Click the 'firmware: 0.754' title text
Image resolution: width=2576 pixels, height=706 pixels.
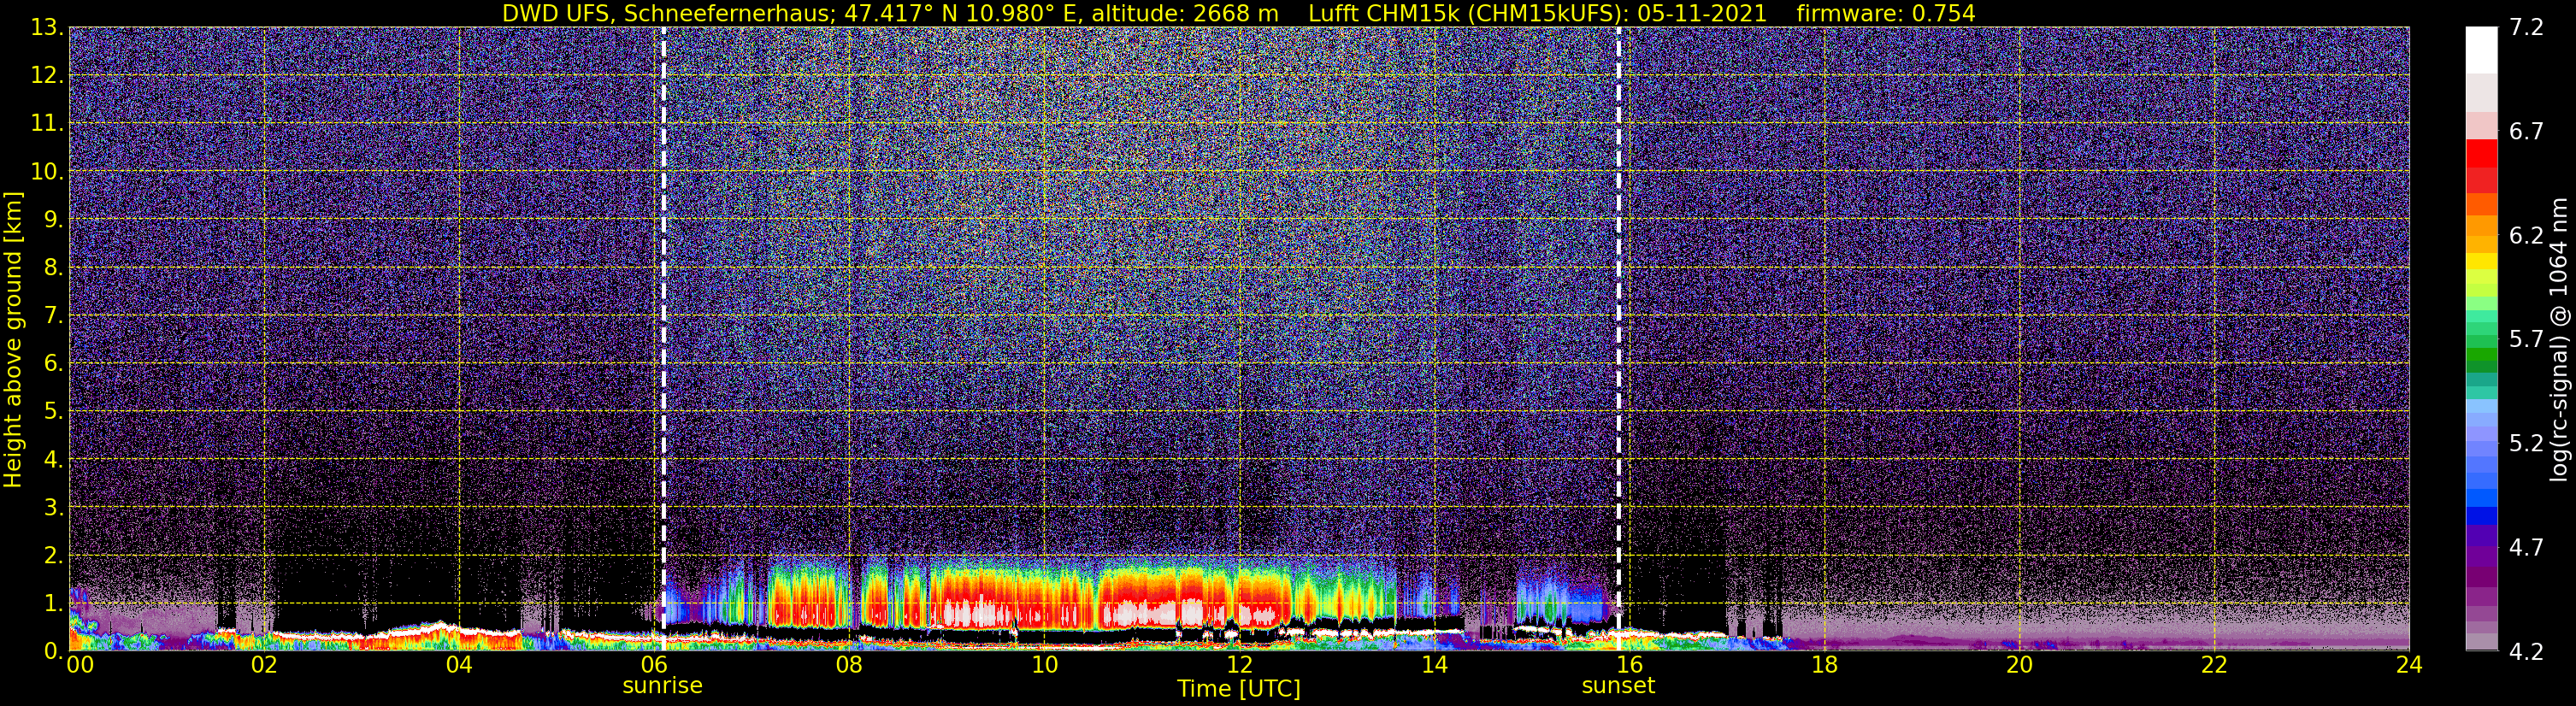tap(1886, 14)
